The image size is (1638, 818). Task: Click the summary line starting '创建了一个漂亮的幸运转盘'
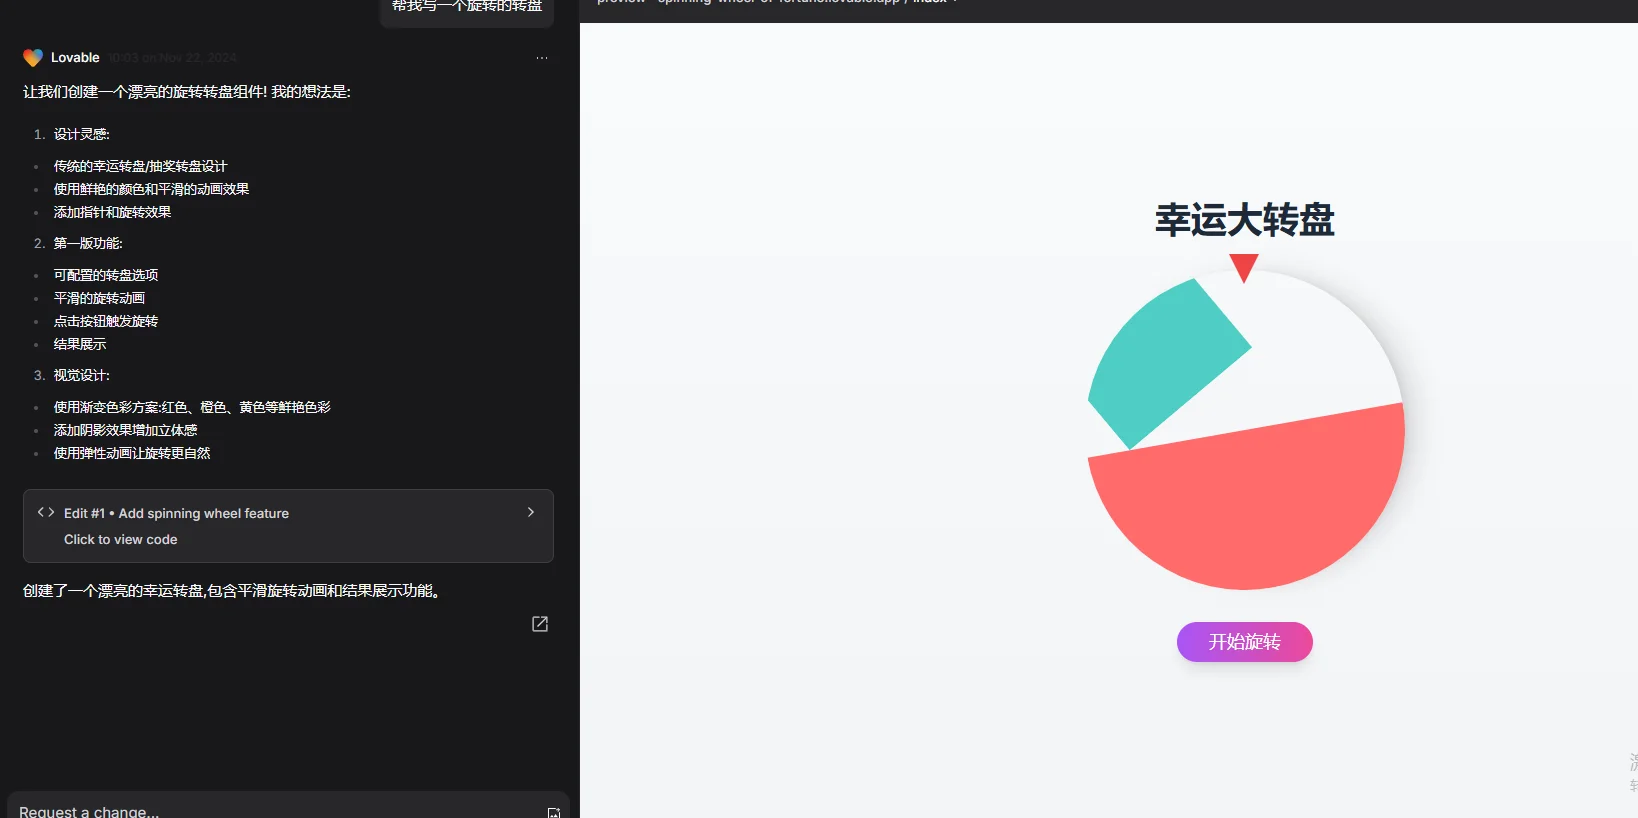(233, 591)
